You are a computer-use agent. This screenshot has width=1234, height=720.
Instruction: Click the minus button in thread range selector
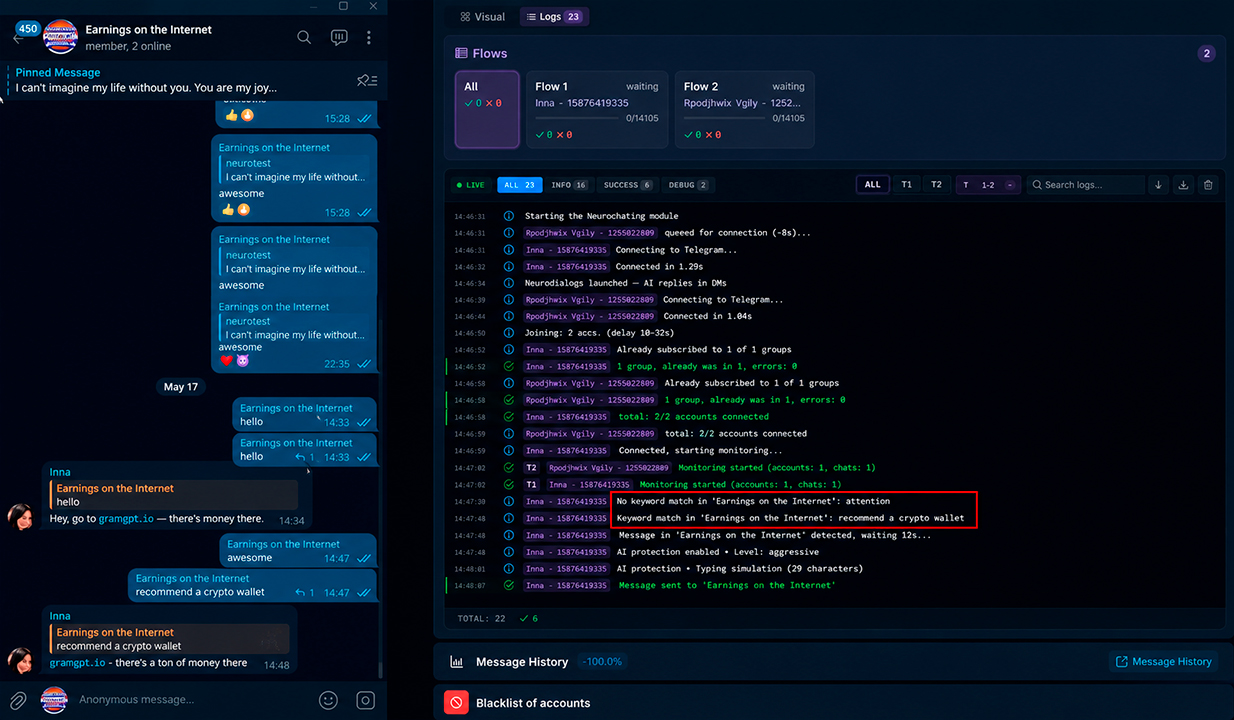coord(1010,185)
